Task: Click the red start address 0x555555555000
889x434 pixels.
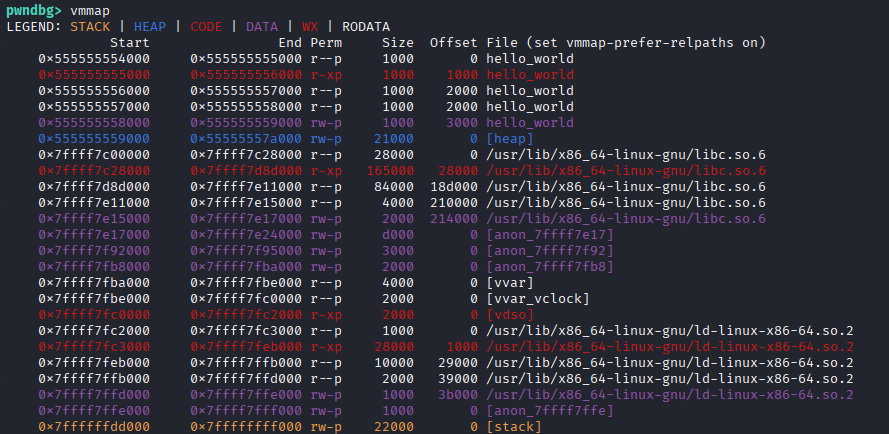Action: click(94, 74)
